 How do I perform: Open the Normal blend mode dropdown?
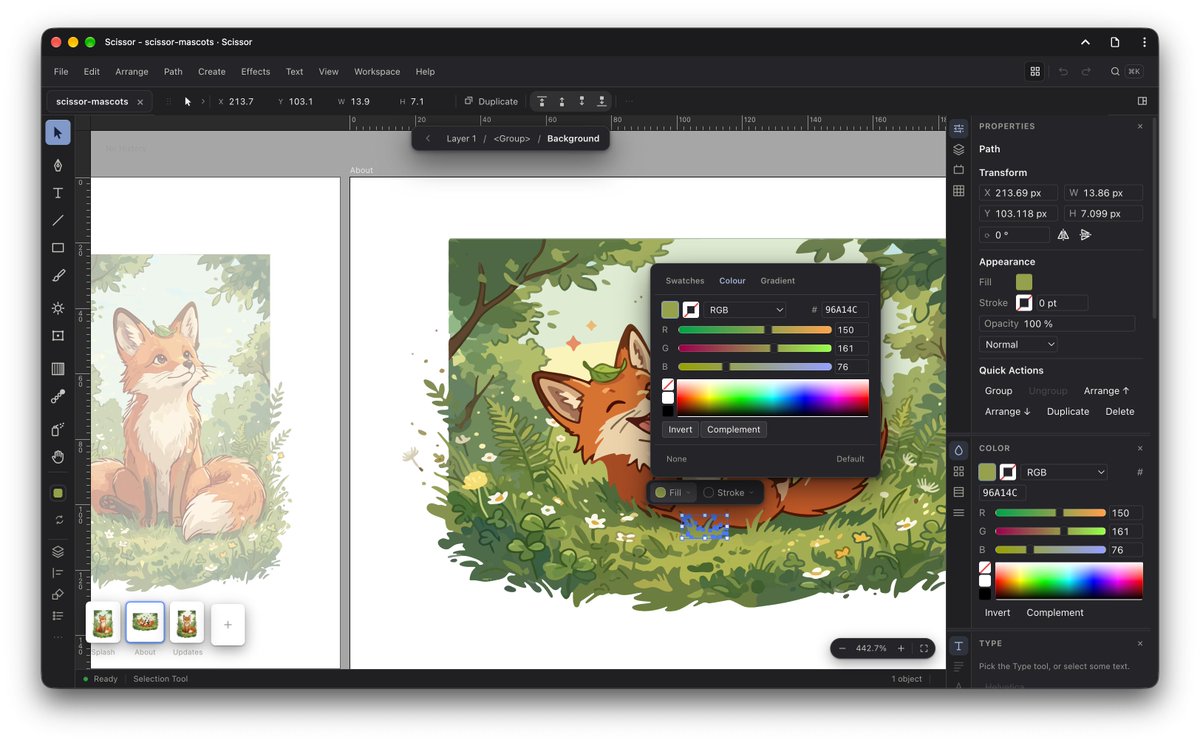coord(1018,344)
